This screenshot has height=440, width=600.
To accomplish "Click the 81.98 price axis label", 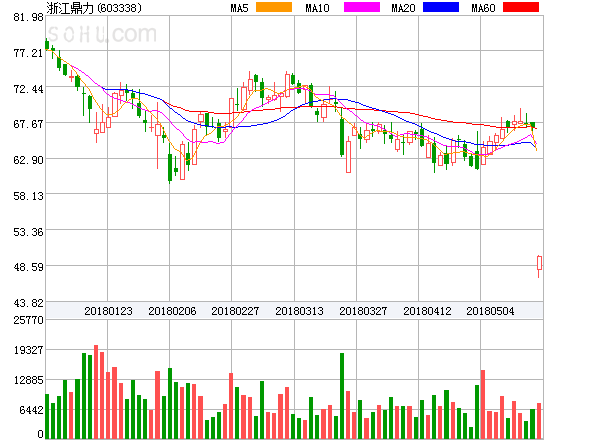I will [x=28, y=17].
